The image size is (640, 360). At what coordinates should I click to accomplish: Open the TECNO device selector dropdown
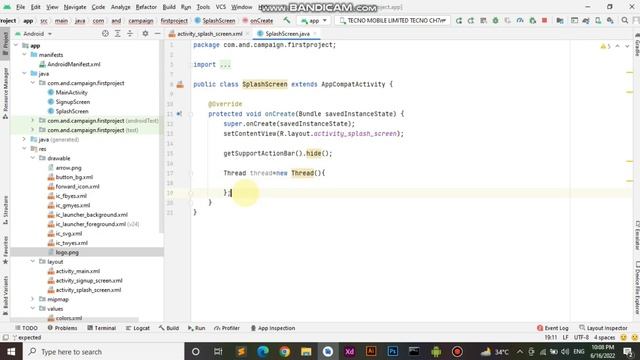(x=393, y=20)
